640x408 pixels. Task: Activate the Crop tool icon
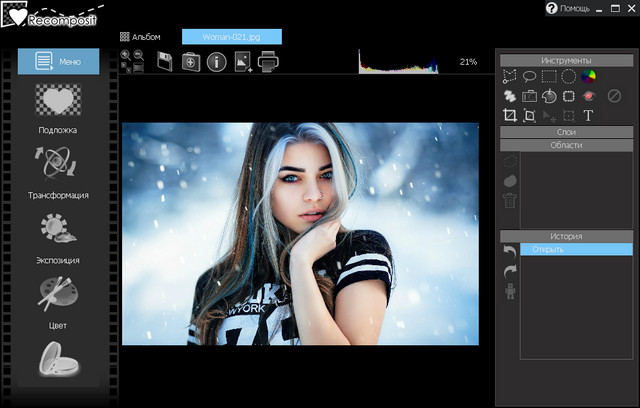[x=509, y=116]
